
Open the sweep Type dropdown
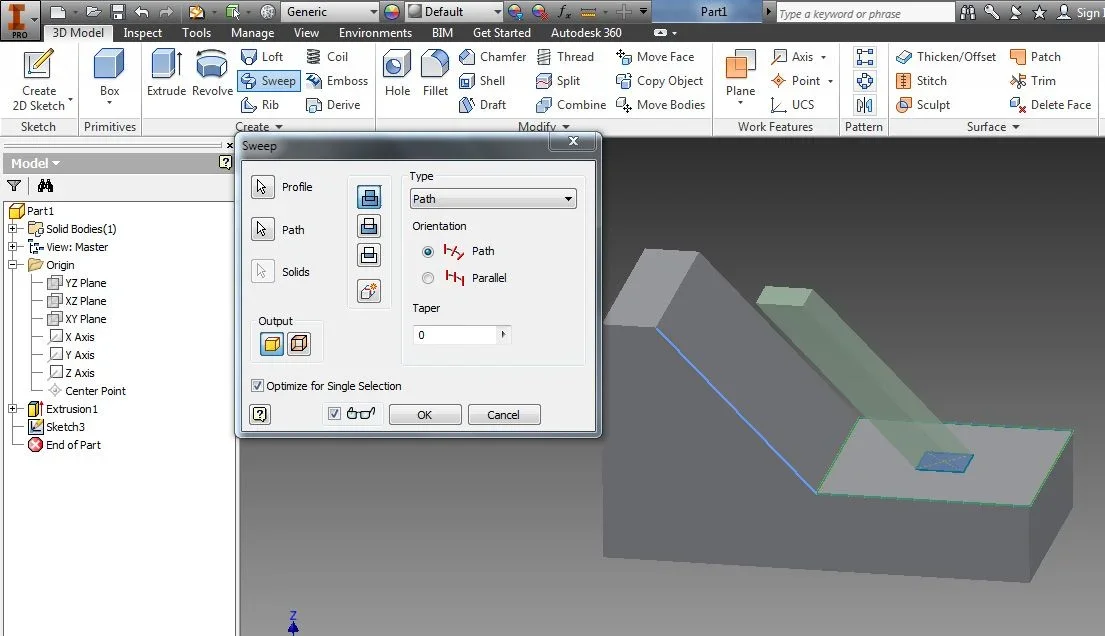(x=493, y=199)
